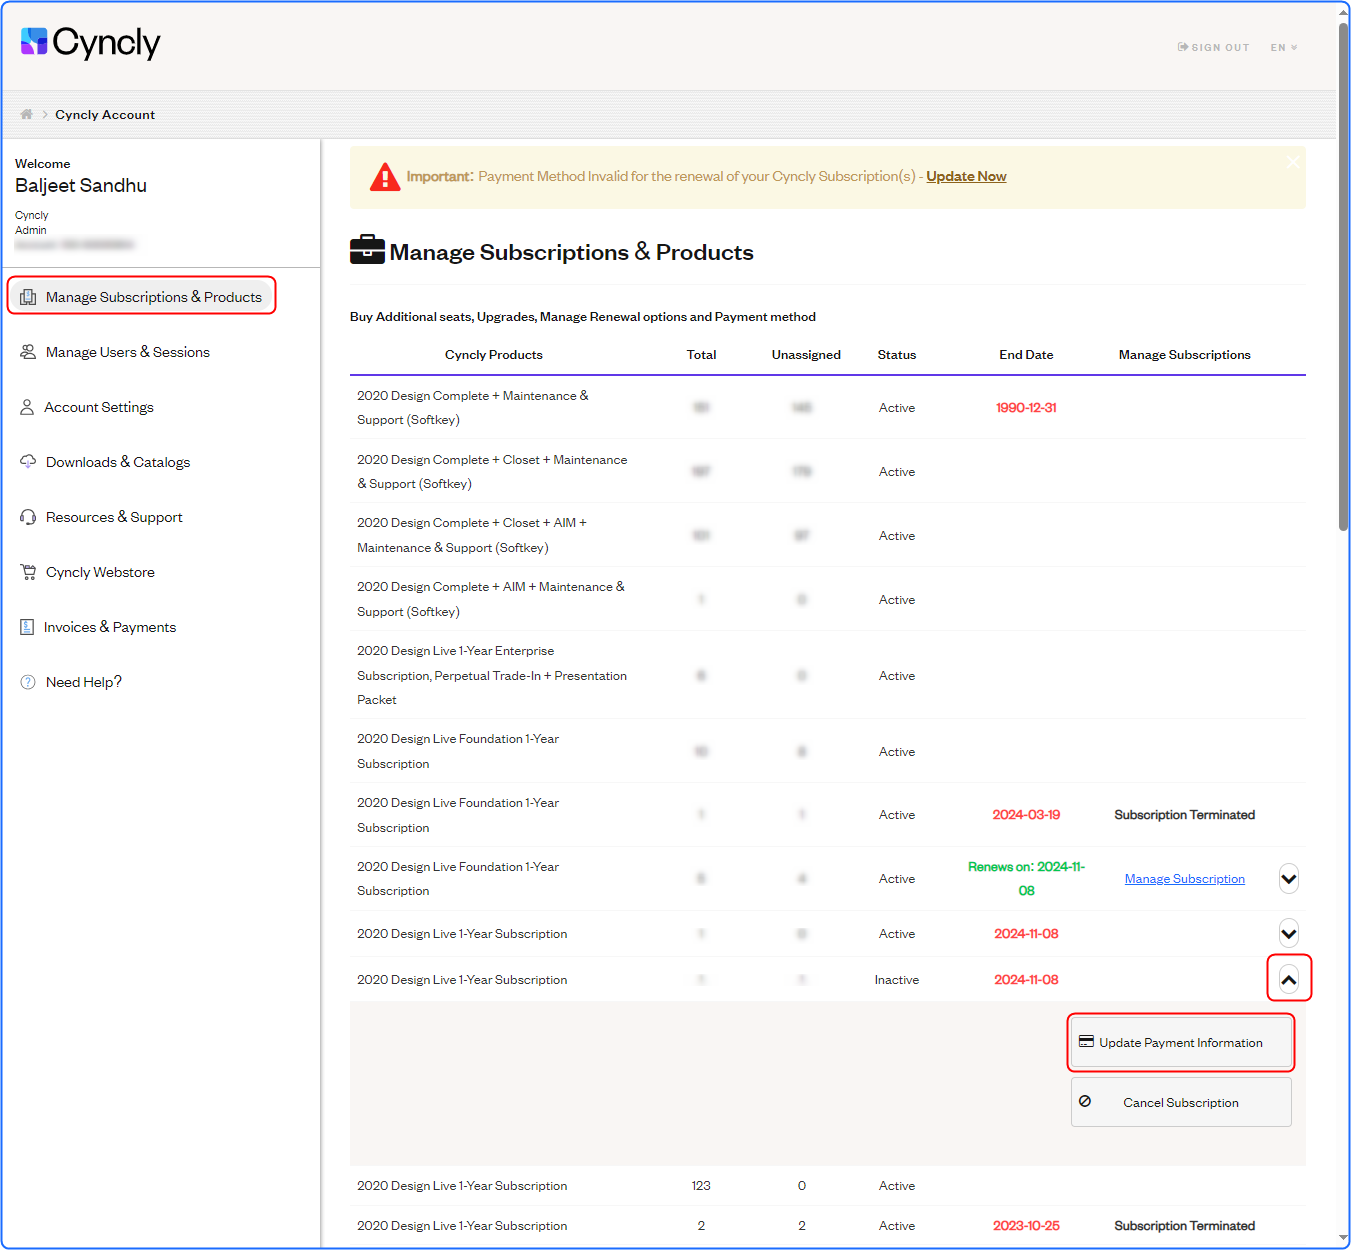Open Manage Subscriptions & Products menu
1351x1250 pixels.
click(x=141, y=297)
